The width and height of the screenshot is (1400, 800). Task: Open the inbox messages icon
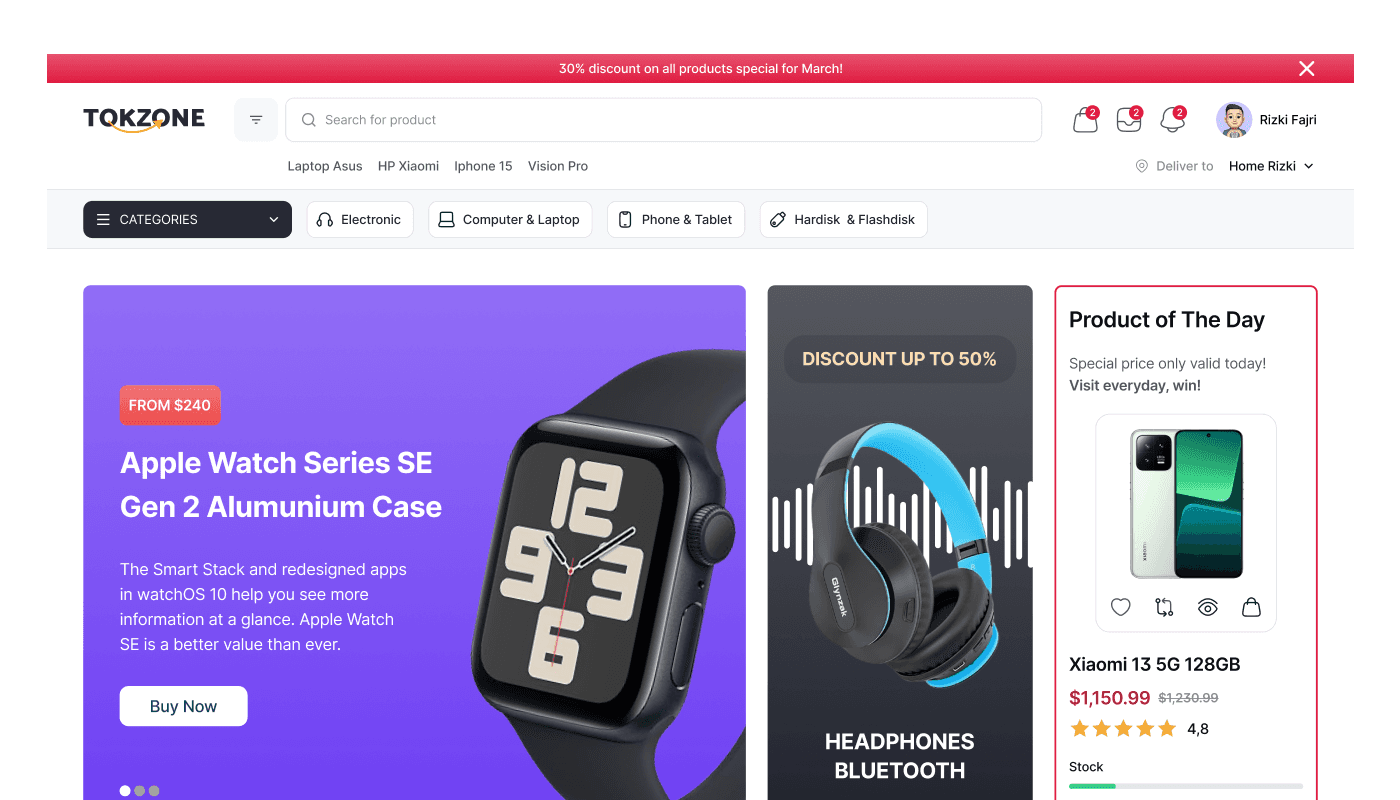click(1129, 120)
